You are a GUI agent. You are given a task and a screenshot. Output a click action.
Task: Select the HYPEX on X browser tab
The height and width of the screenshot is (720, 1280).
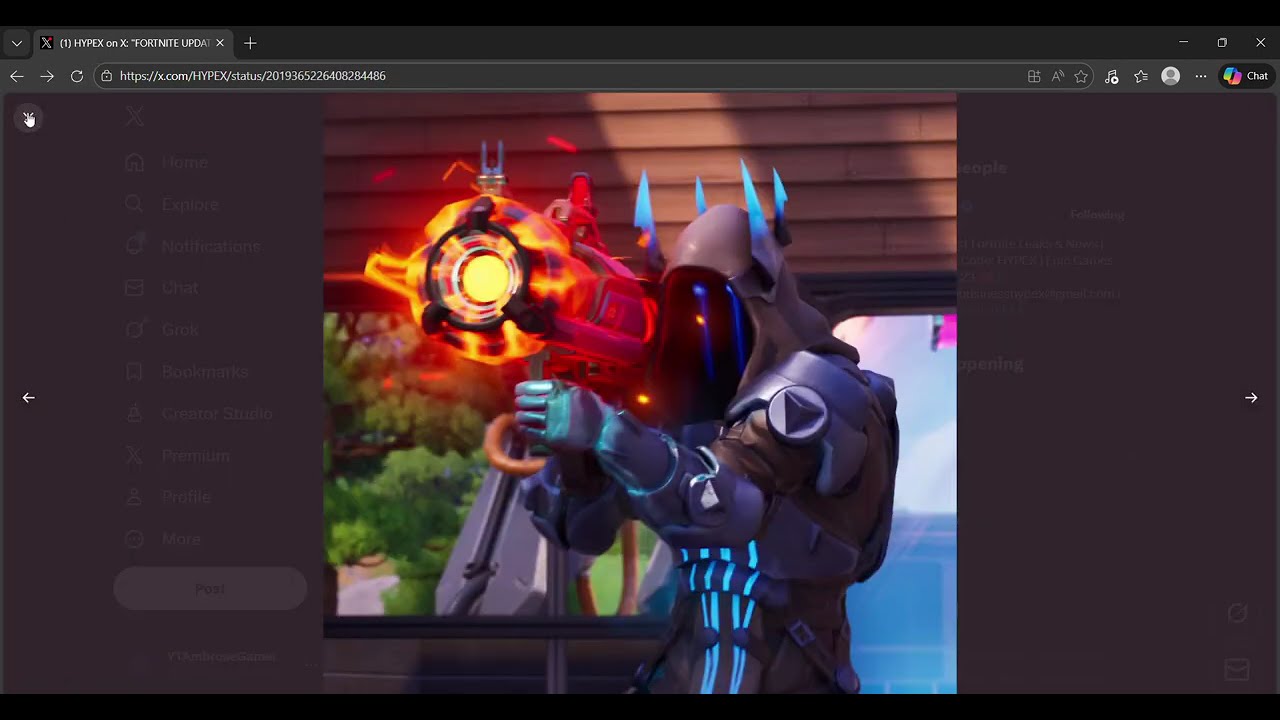pyautogui.click(x=132, y=43)
